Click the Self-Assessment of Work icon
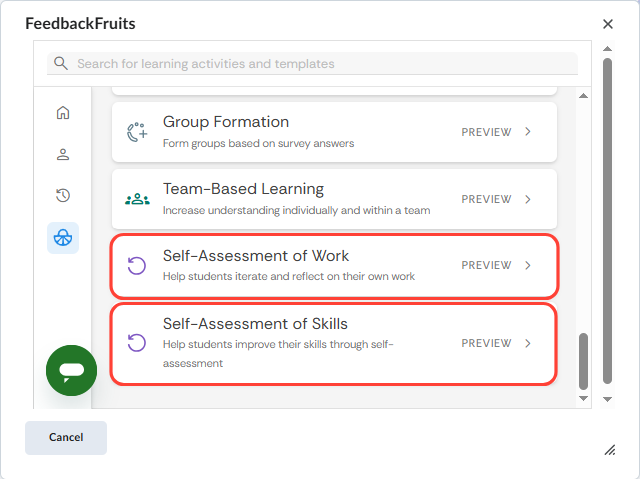640x479 pixels. click(x=137, y=266)
